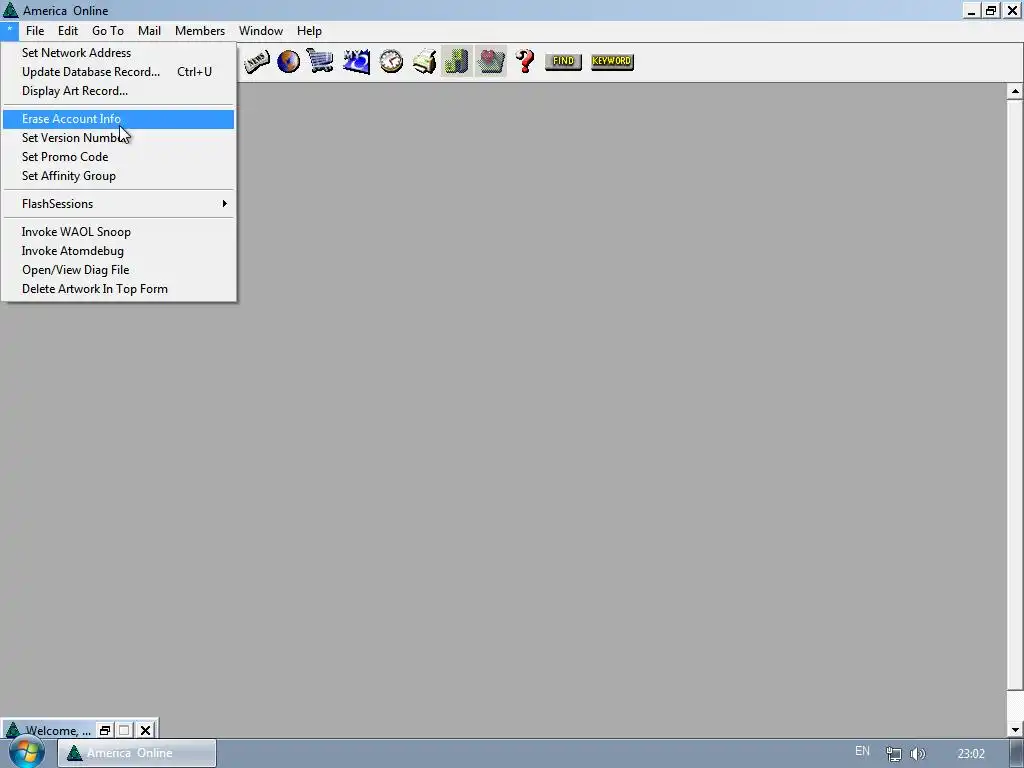Open the Windows Start orb
The image size is (1024, 768).
pos(25,753)
